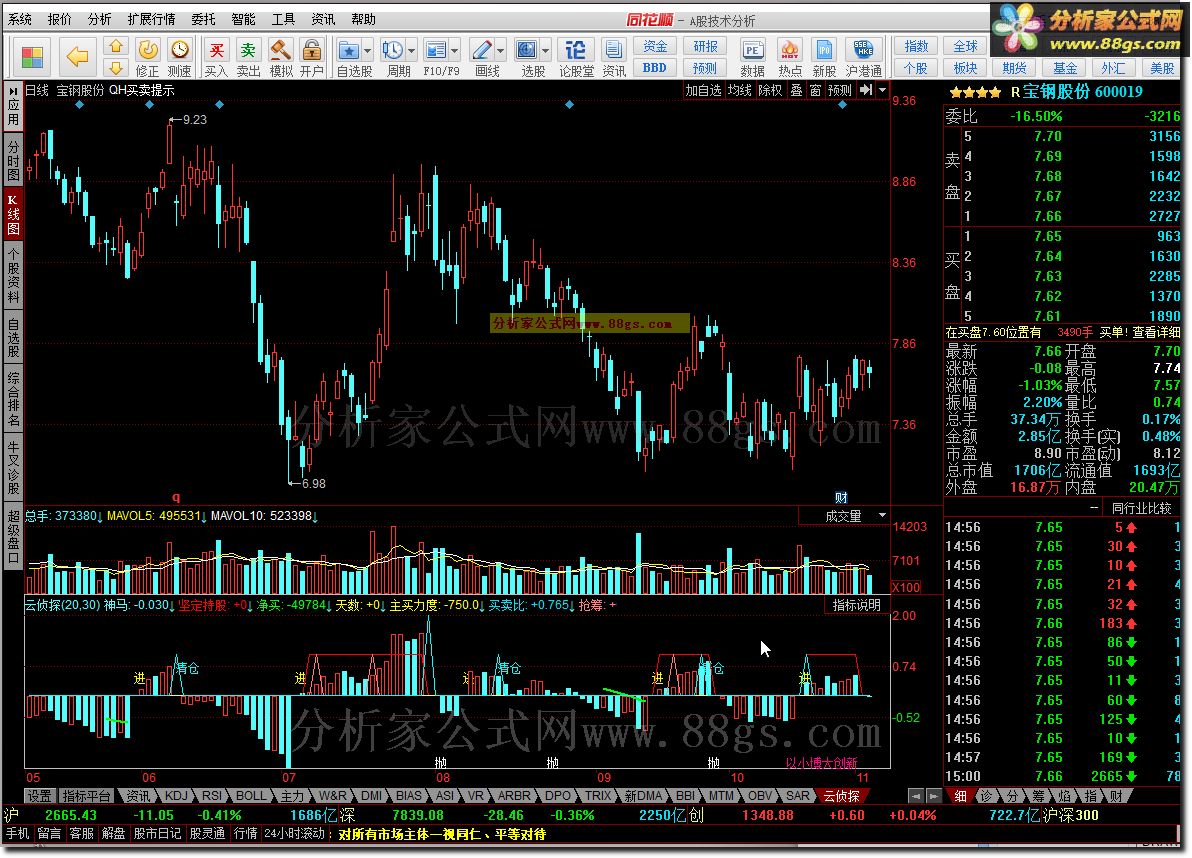Expand the 自选股 dropdown arrow
The height and width of the screenshot is (858, 1192).
coord(368,51)
